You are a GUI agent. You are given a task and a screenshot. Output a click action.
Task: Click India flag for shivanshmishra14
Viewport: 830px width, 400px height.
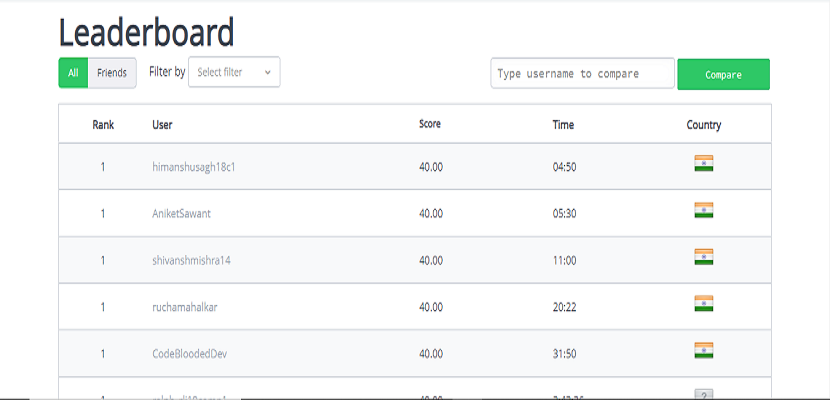point(703,257)
